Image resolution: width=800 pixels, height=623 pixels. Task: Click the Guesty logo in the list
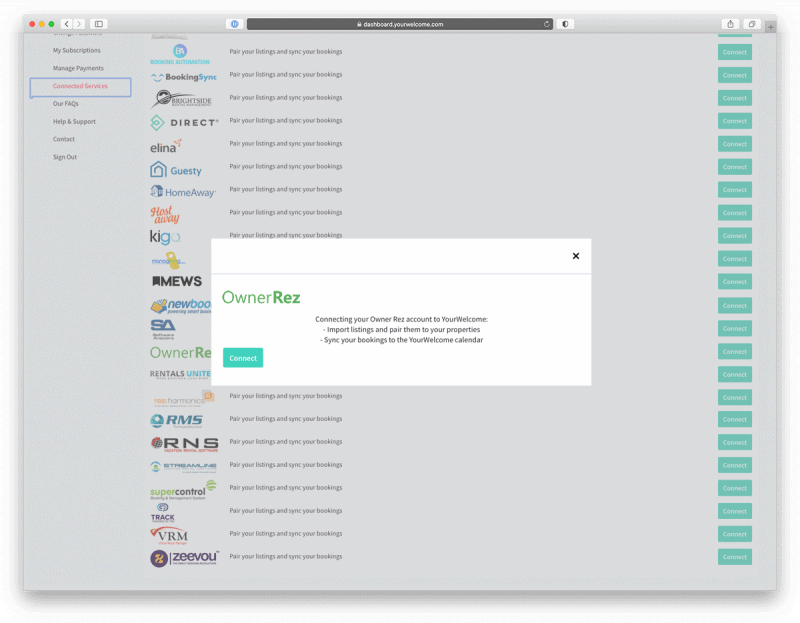[x=176, y=170]
